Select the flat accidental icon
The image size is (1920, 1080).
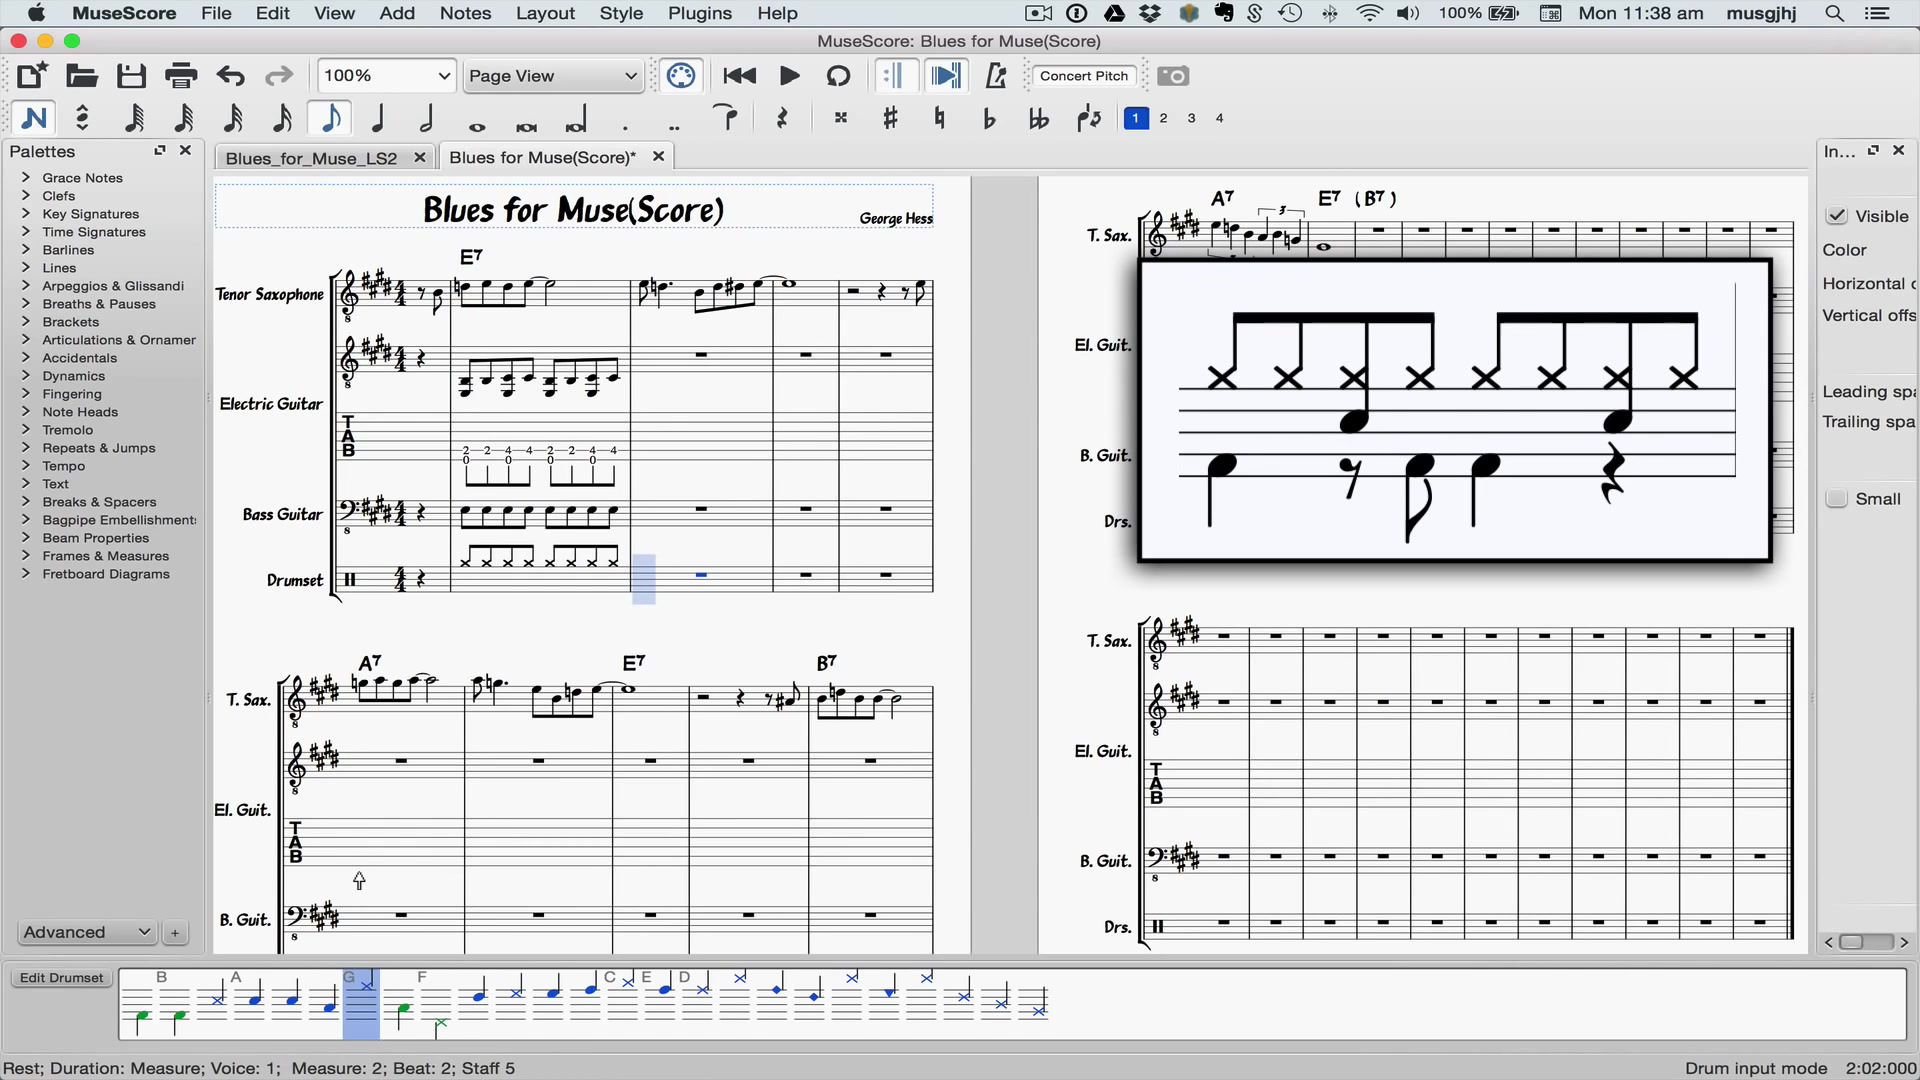pos(989,119)
